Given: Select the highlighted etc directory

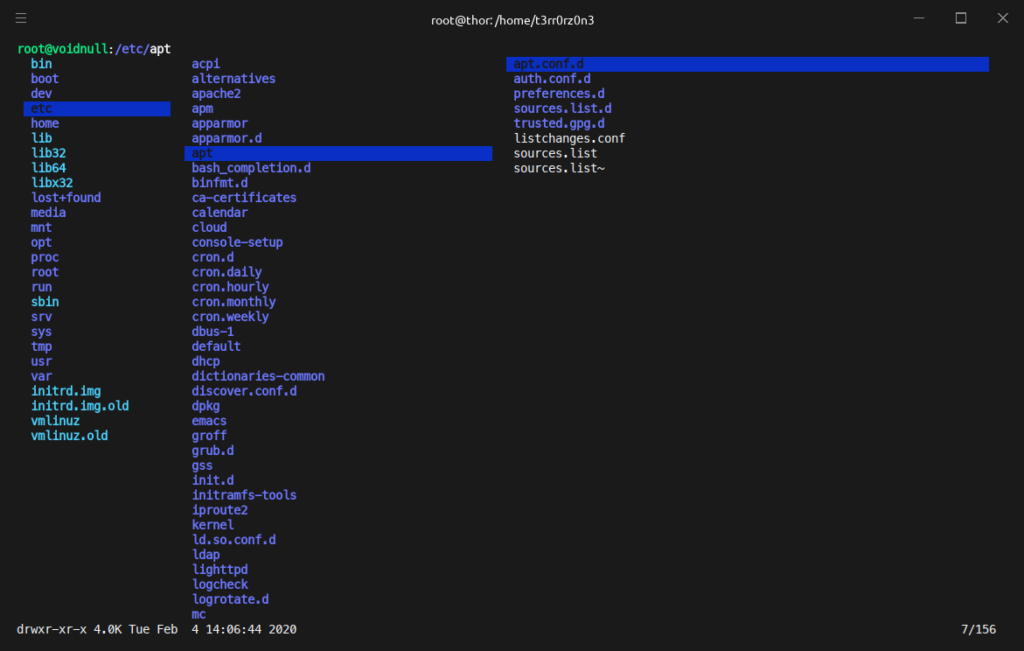Looking at the screenshot, I should click(x=41, y=108).
